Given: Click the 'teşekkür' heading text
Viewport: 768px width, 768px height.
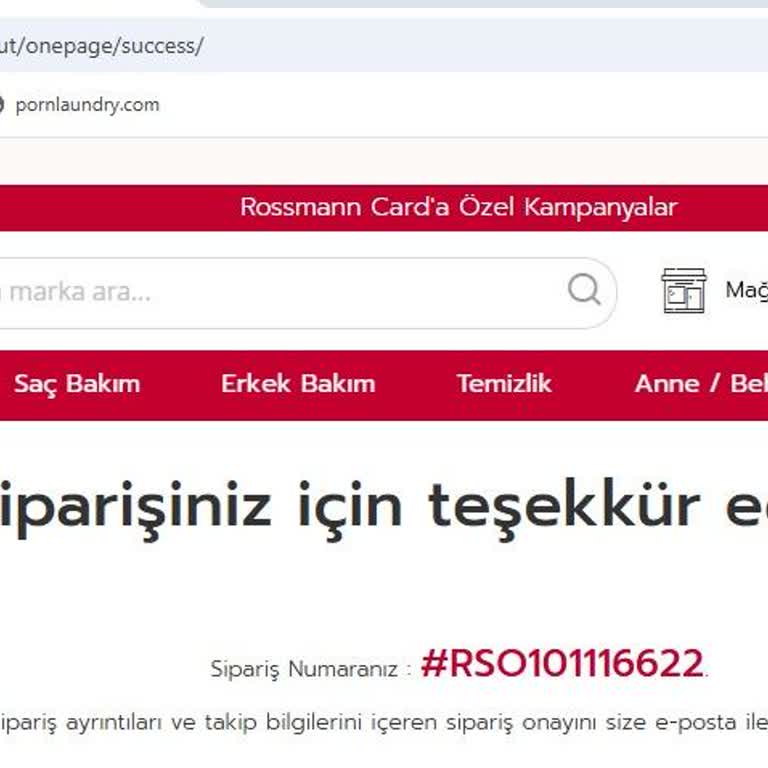Looking at the screenshot, I should [563, 507].
